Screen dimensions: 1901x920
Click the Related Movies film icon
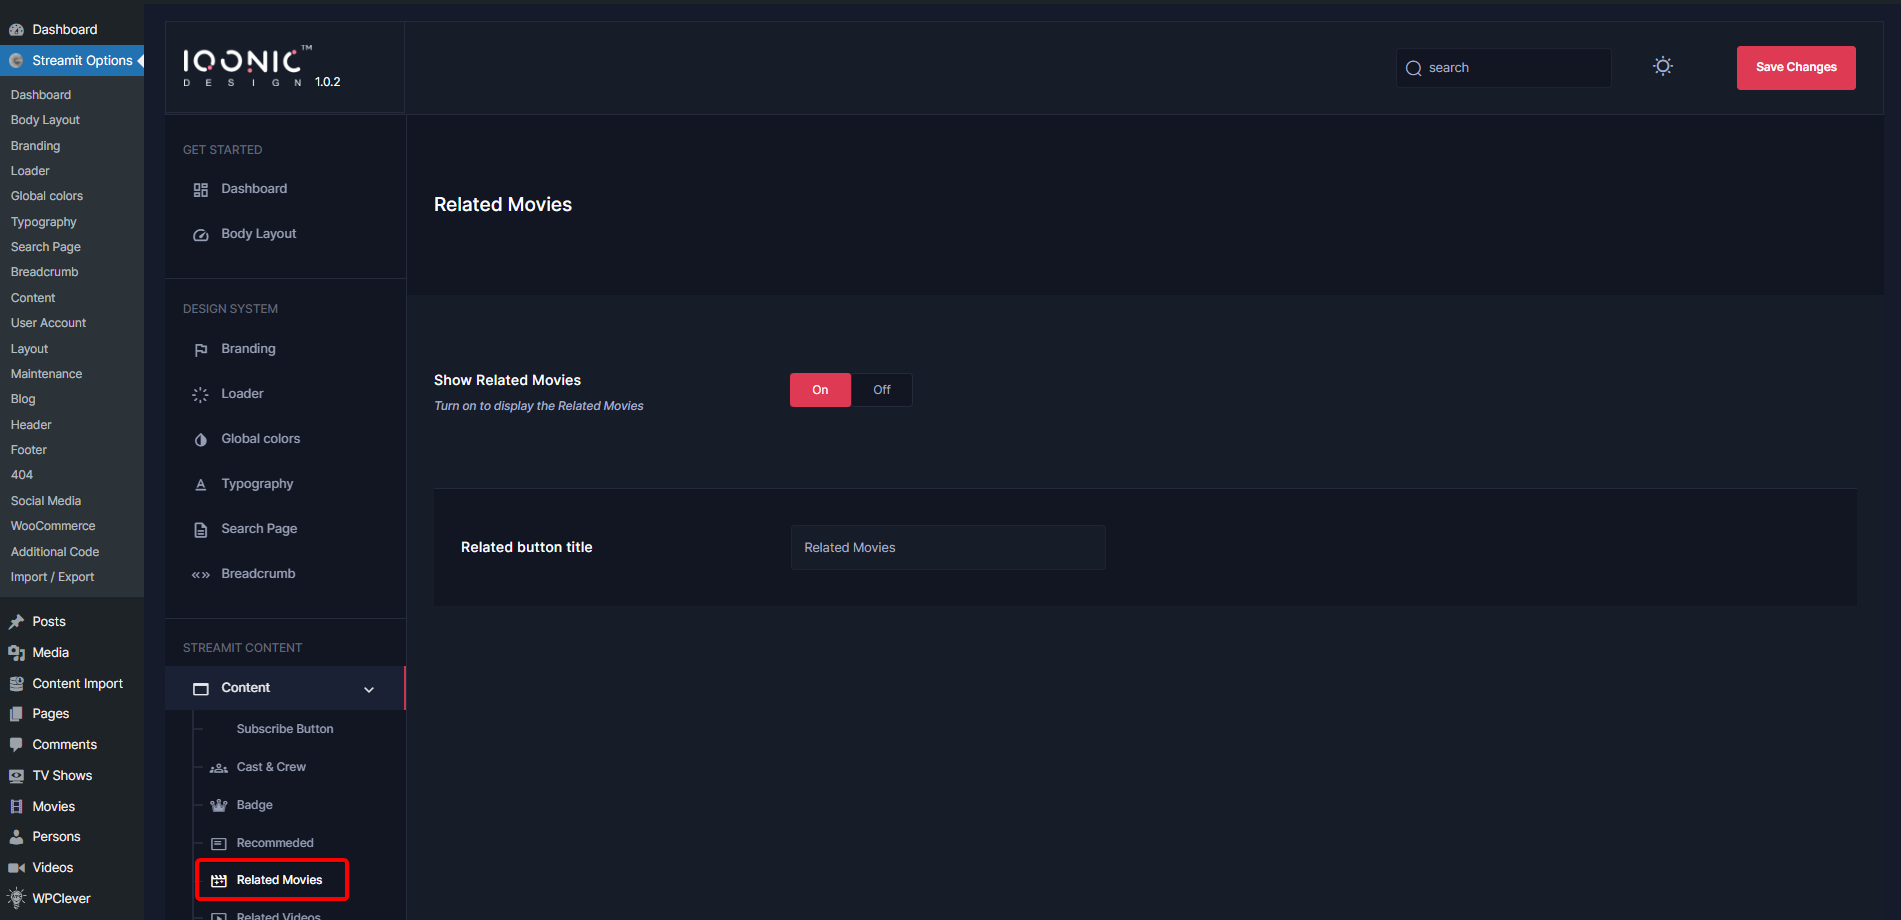[219, 881]
